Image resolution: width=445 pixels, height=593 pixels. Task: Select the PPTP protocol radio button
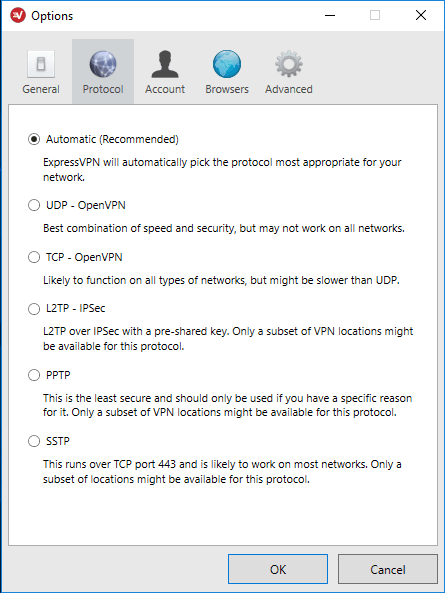(34, 375)
